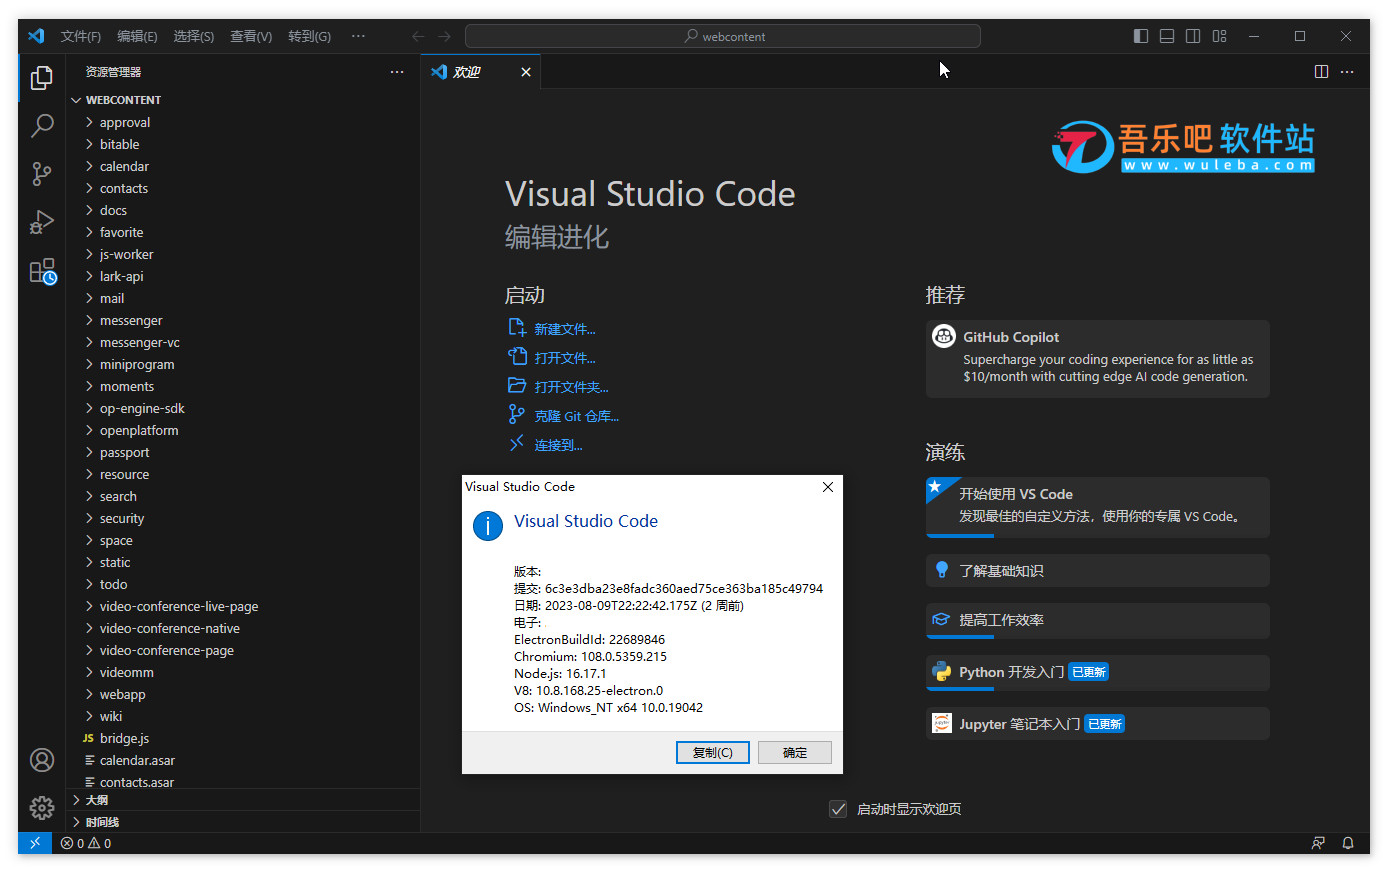Open the overflow menu ellipsis in the menu bar
Screen dimensions: 1386x870
coord(358,36)
